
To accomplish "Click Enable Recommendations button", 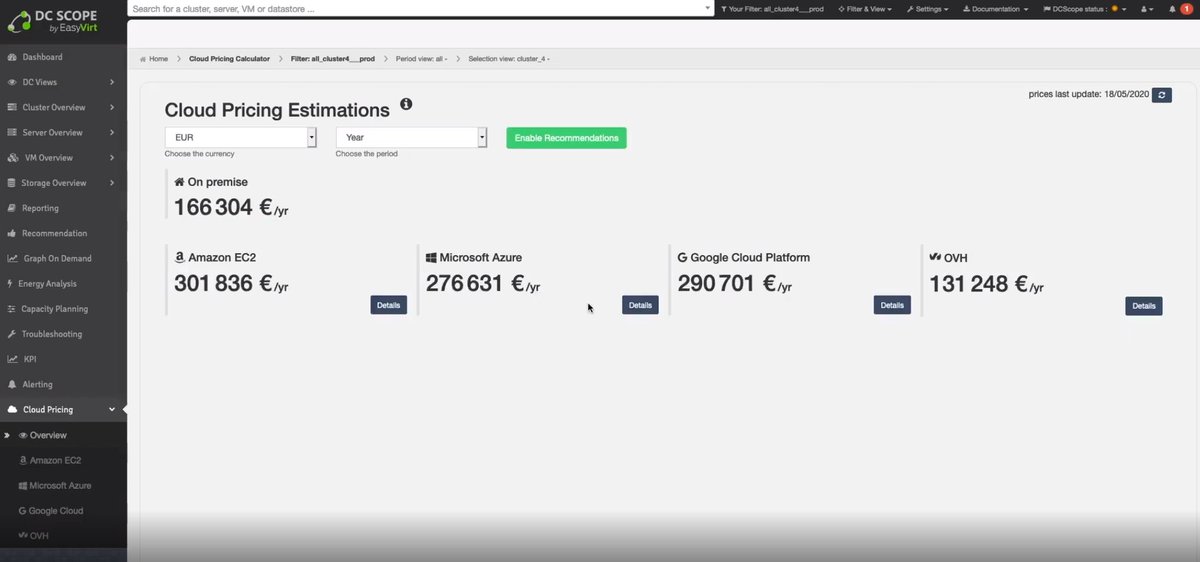I will (566, 138).
